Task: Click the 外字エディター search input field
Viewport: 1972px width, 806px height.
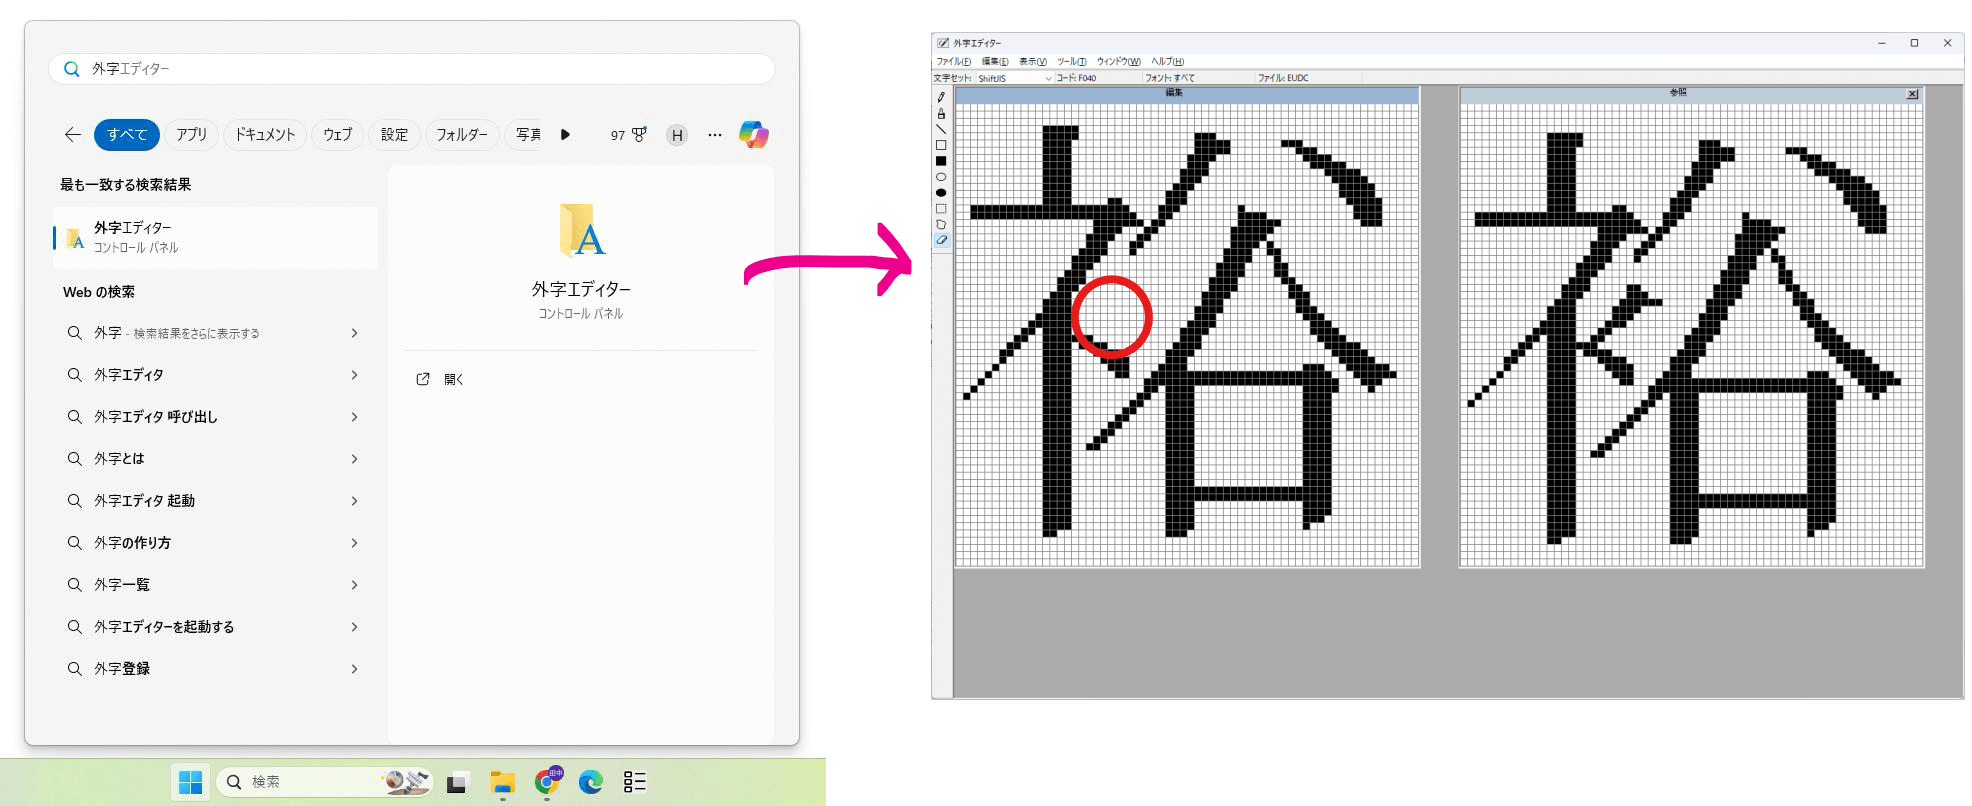Action: coord(420,69)
